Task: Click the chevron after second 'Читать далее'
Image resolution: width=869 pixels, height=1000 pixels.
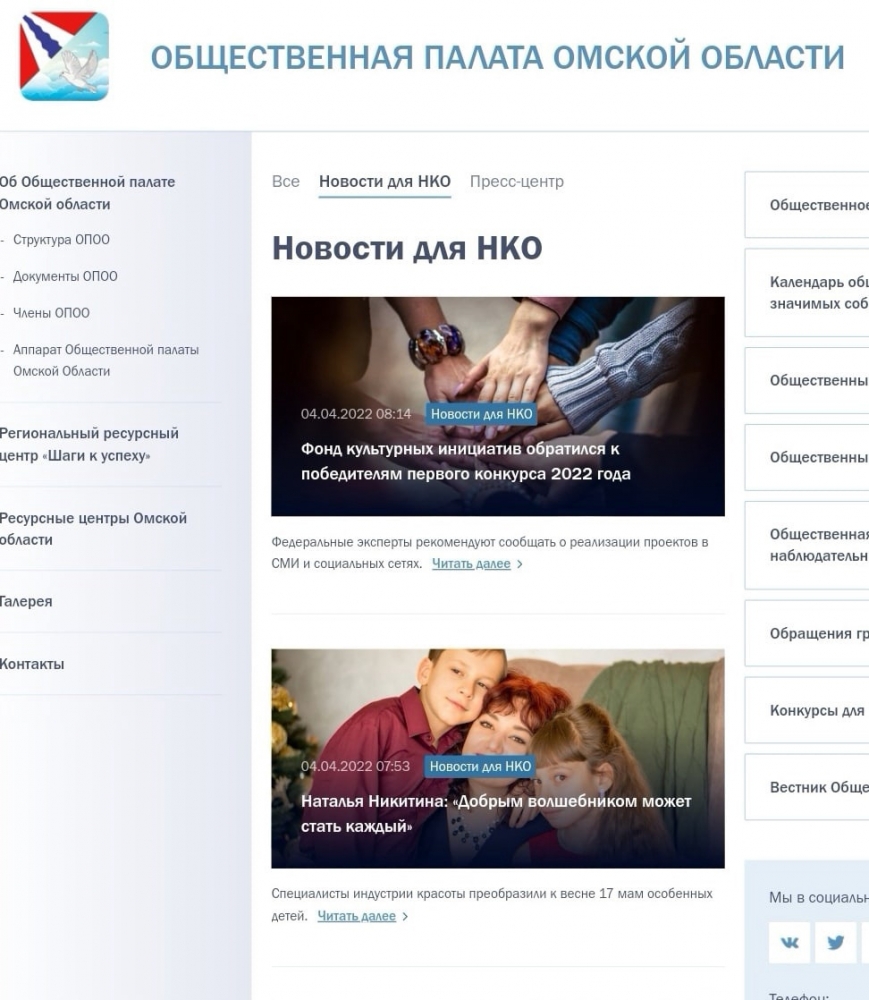Action: coord(405,916)
